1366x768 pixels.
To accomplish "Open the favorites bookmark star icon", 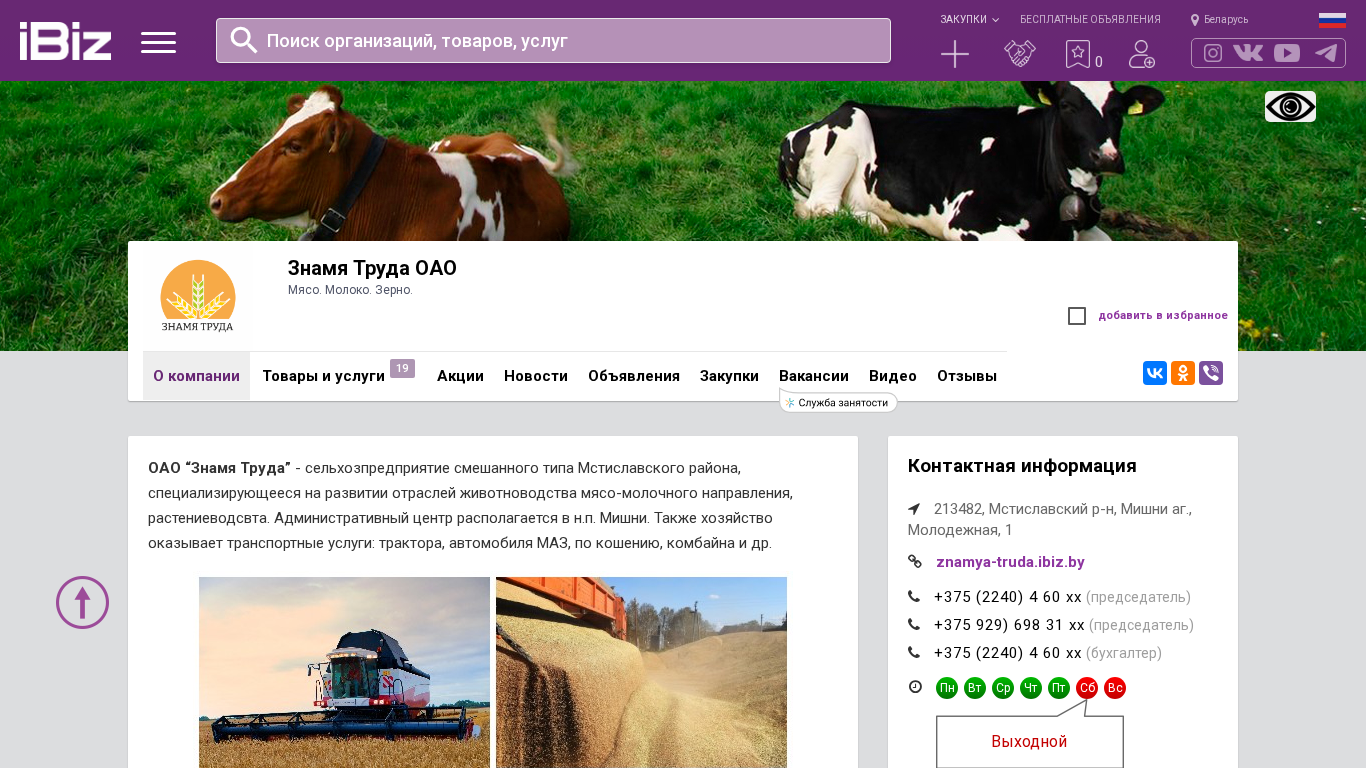I will tap(1077, 54).
